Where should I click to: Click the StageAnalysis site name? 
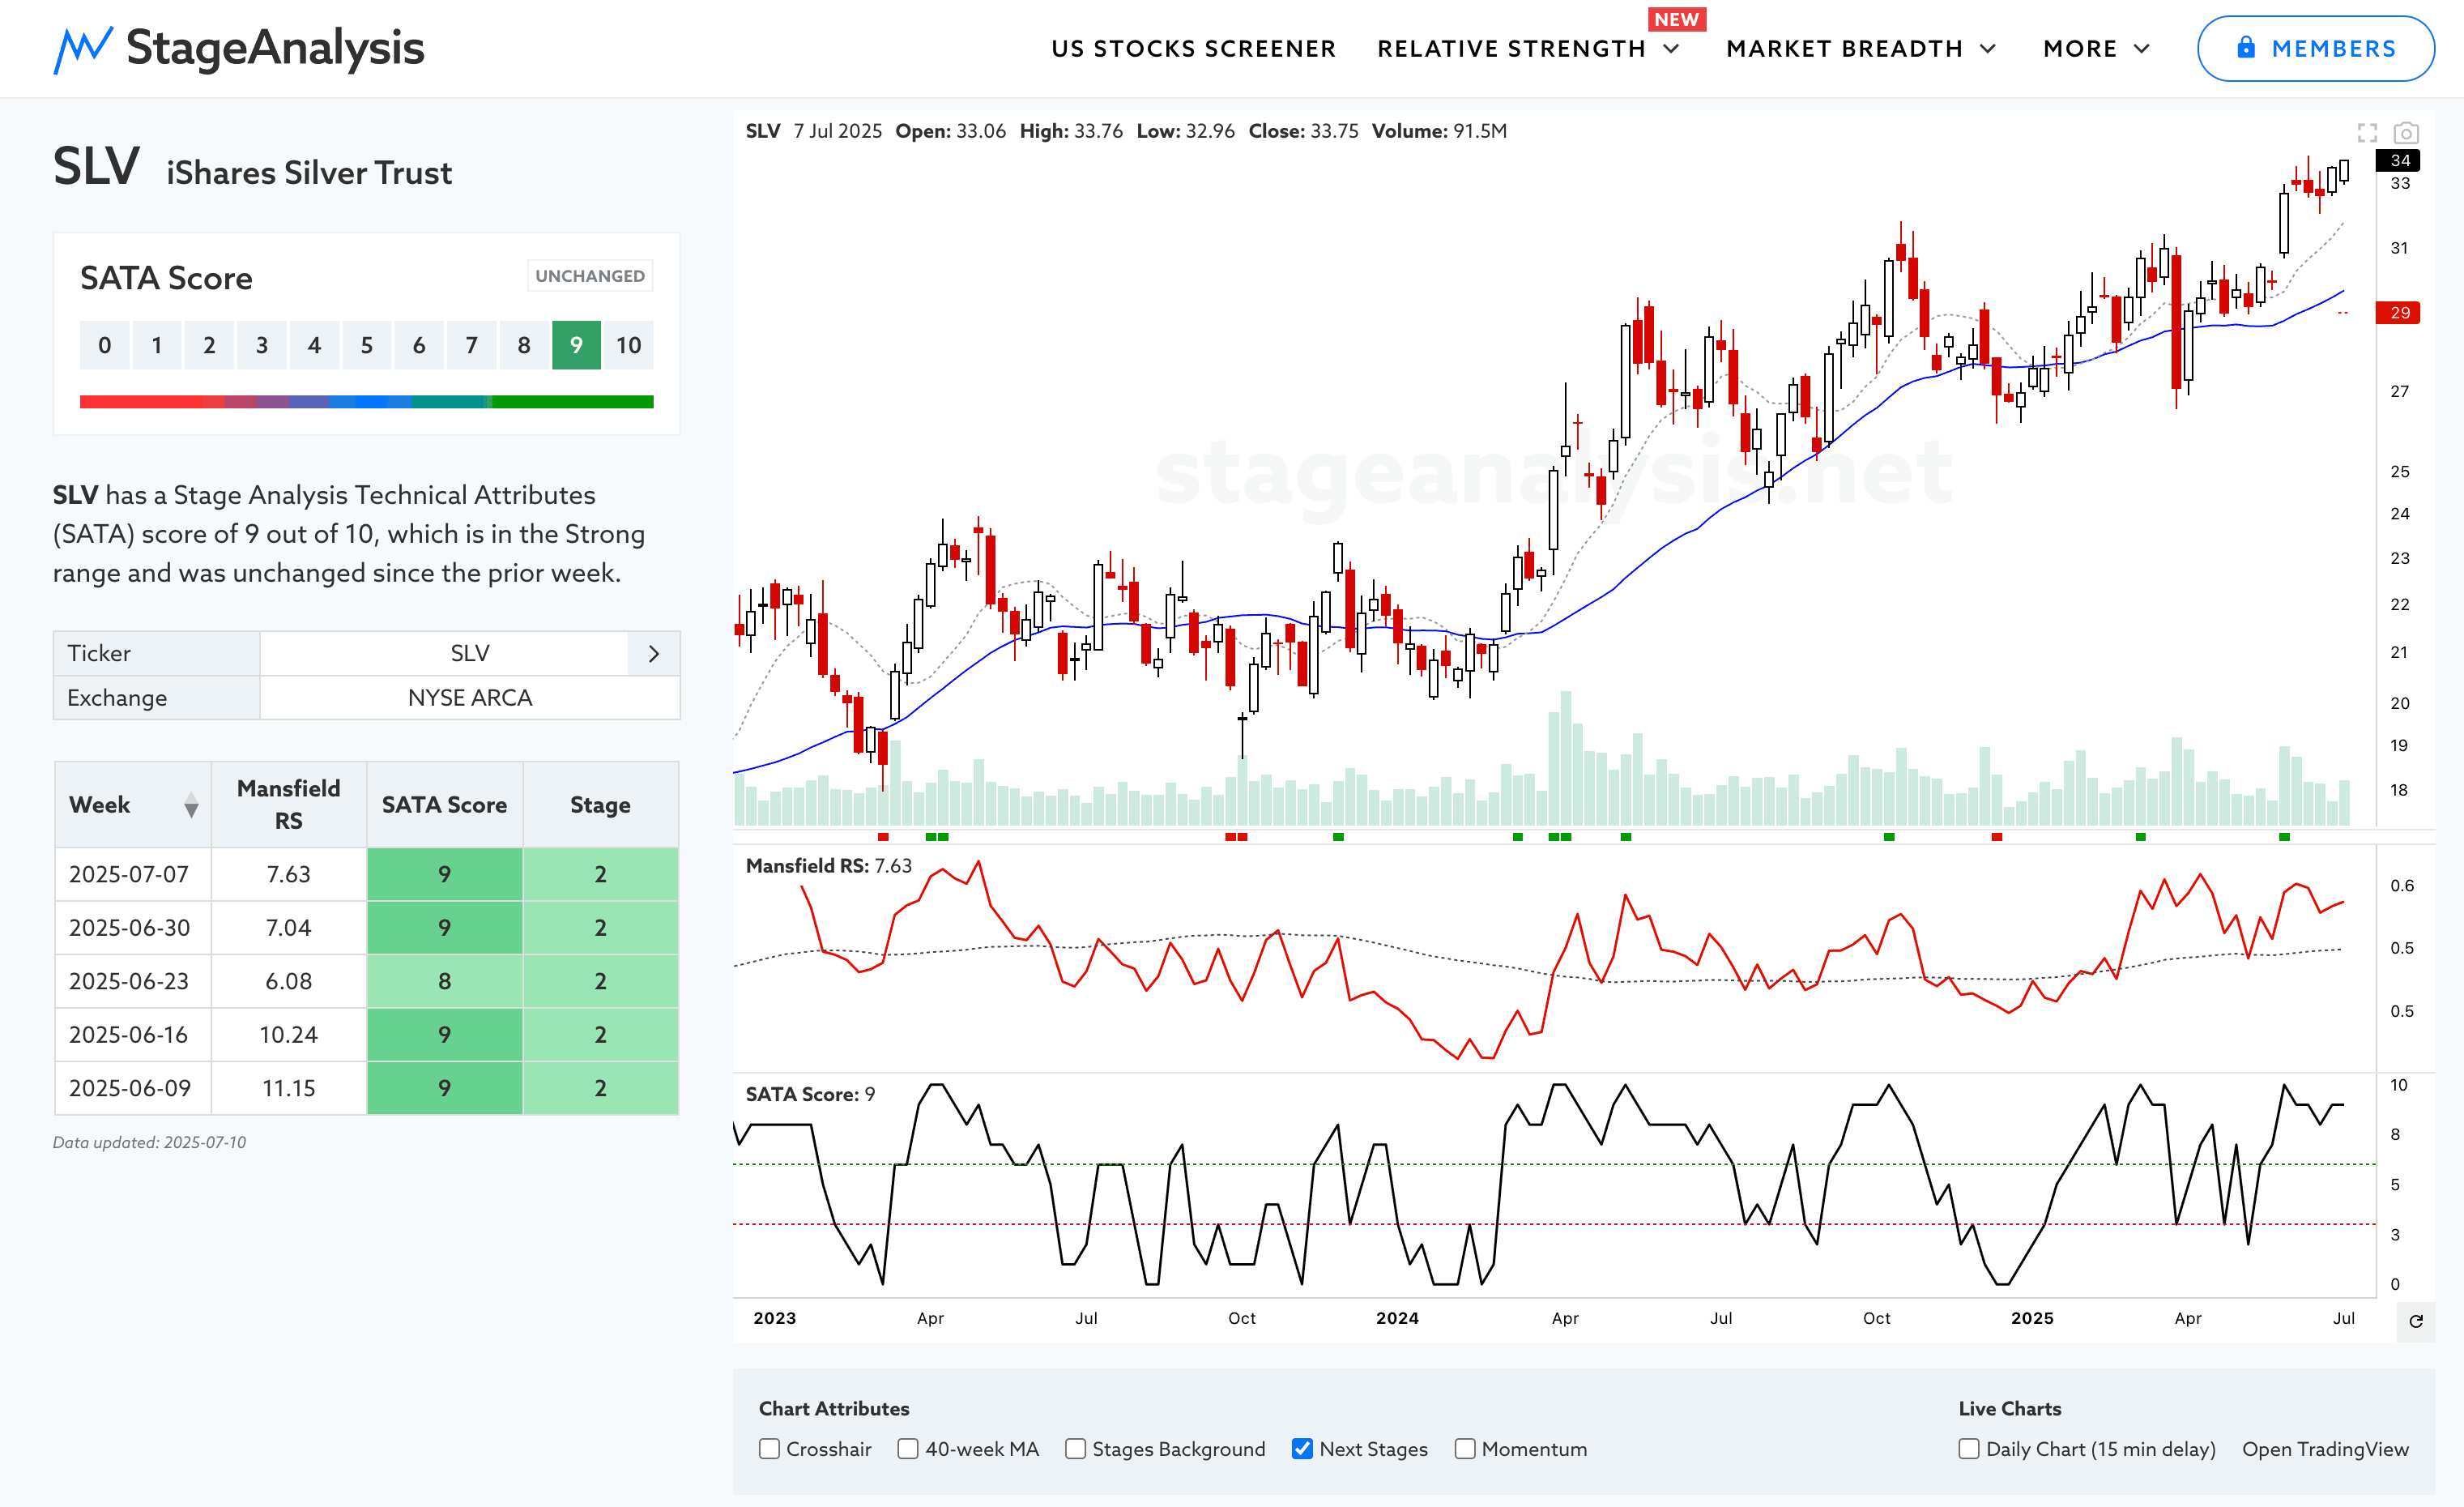(x=275, y=48)
